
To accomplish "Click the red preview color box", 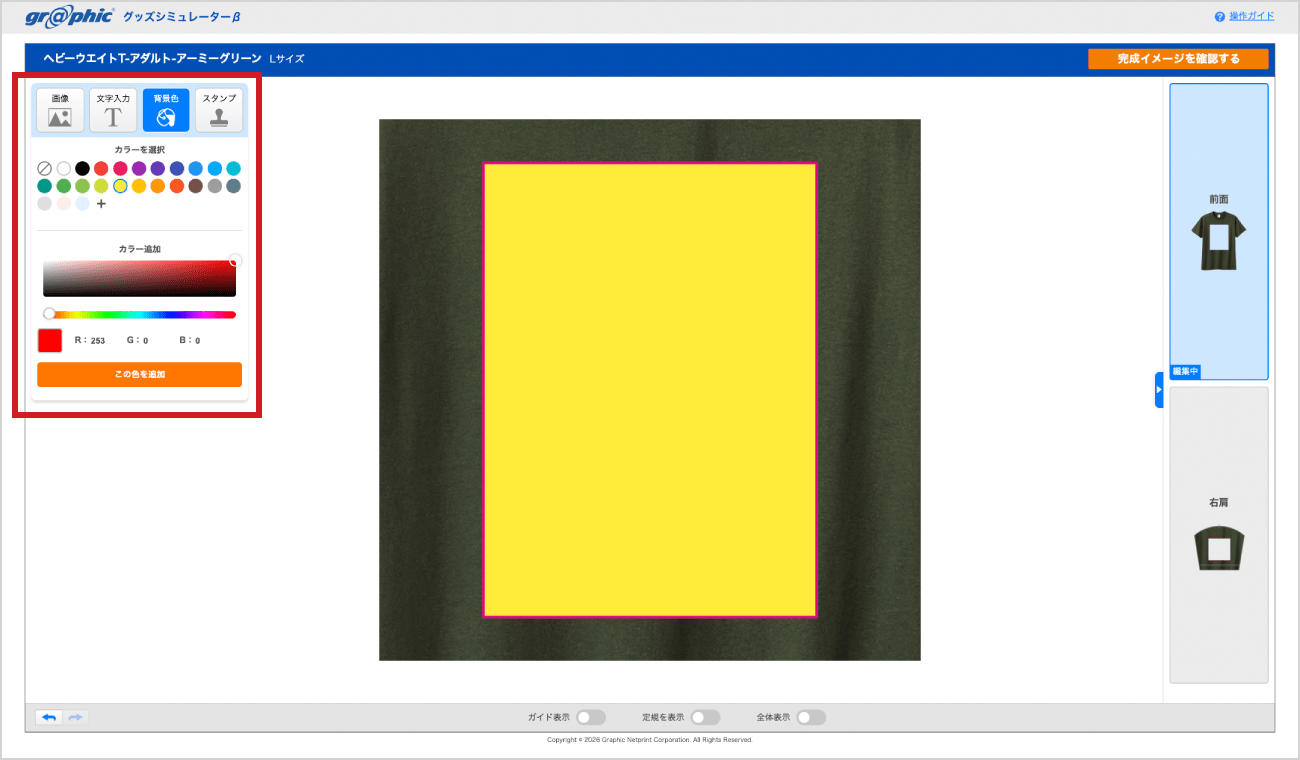I will click(50, 340).
